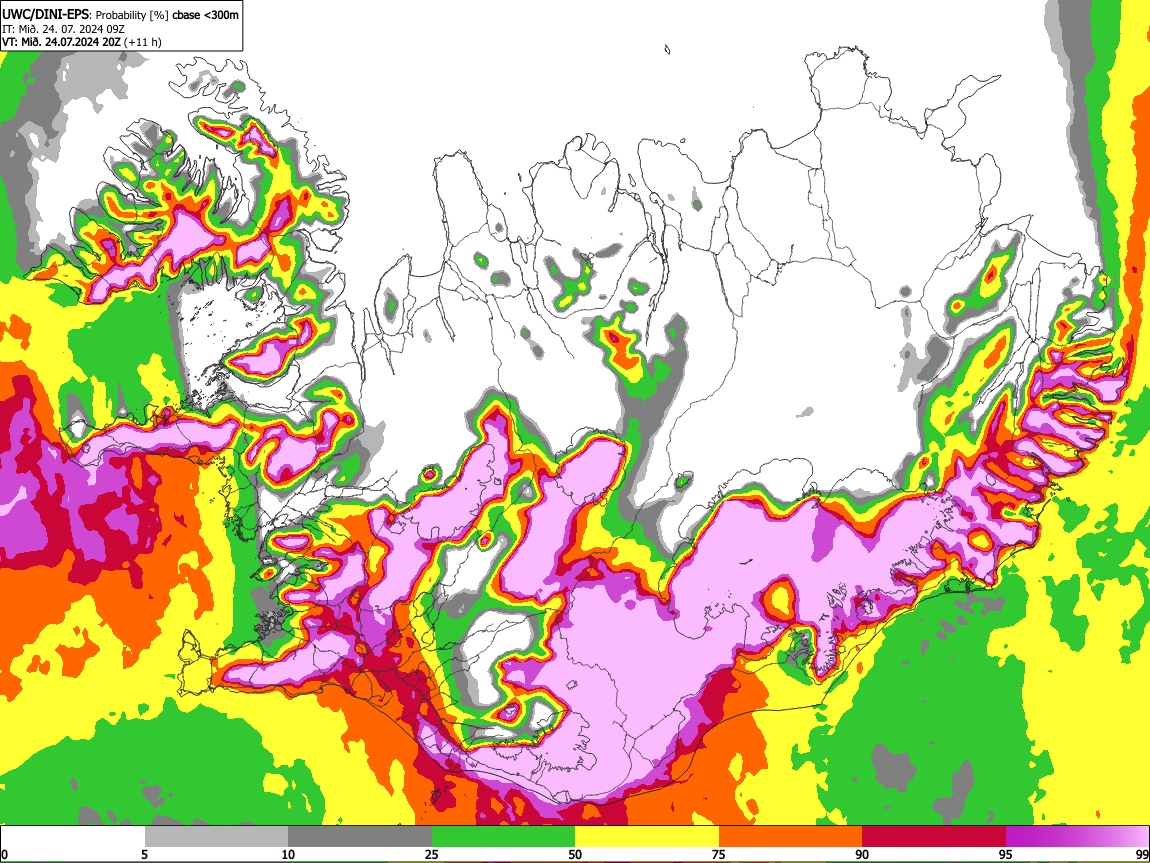This screenshot has height=863, width=1150.
Task: Click the IT initial time line
Action: point(63,29)
